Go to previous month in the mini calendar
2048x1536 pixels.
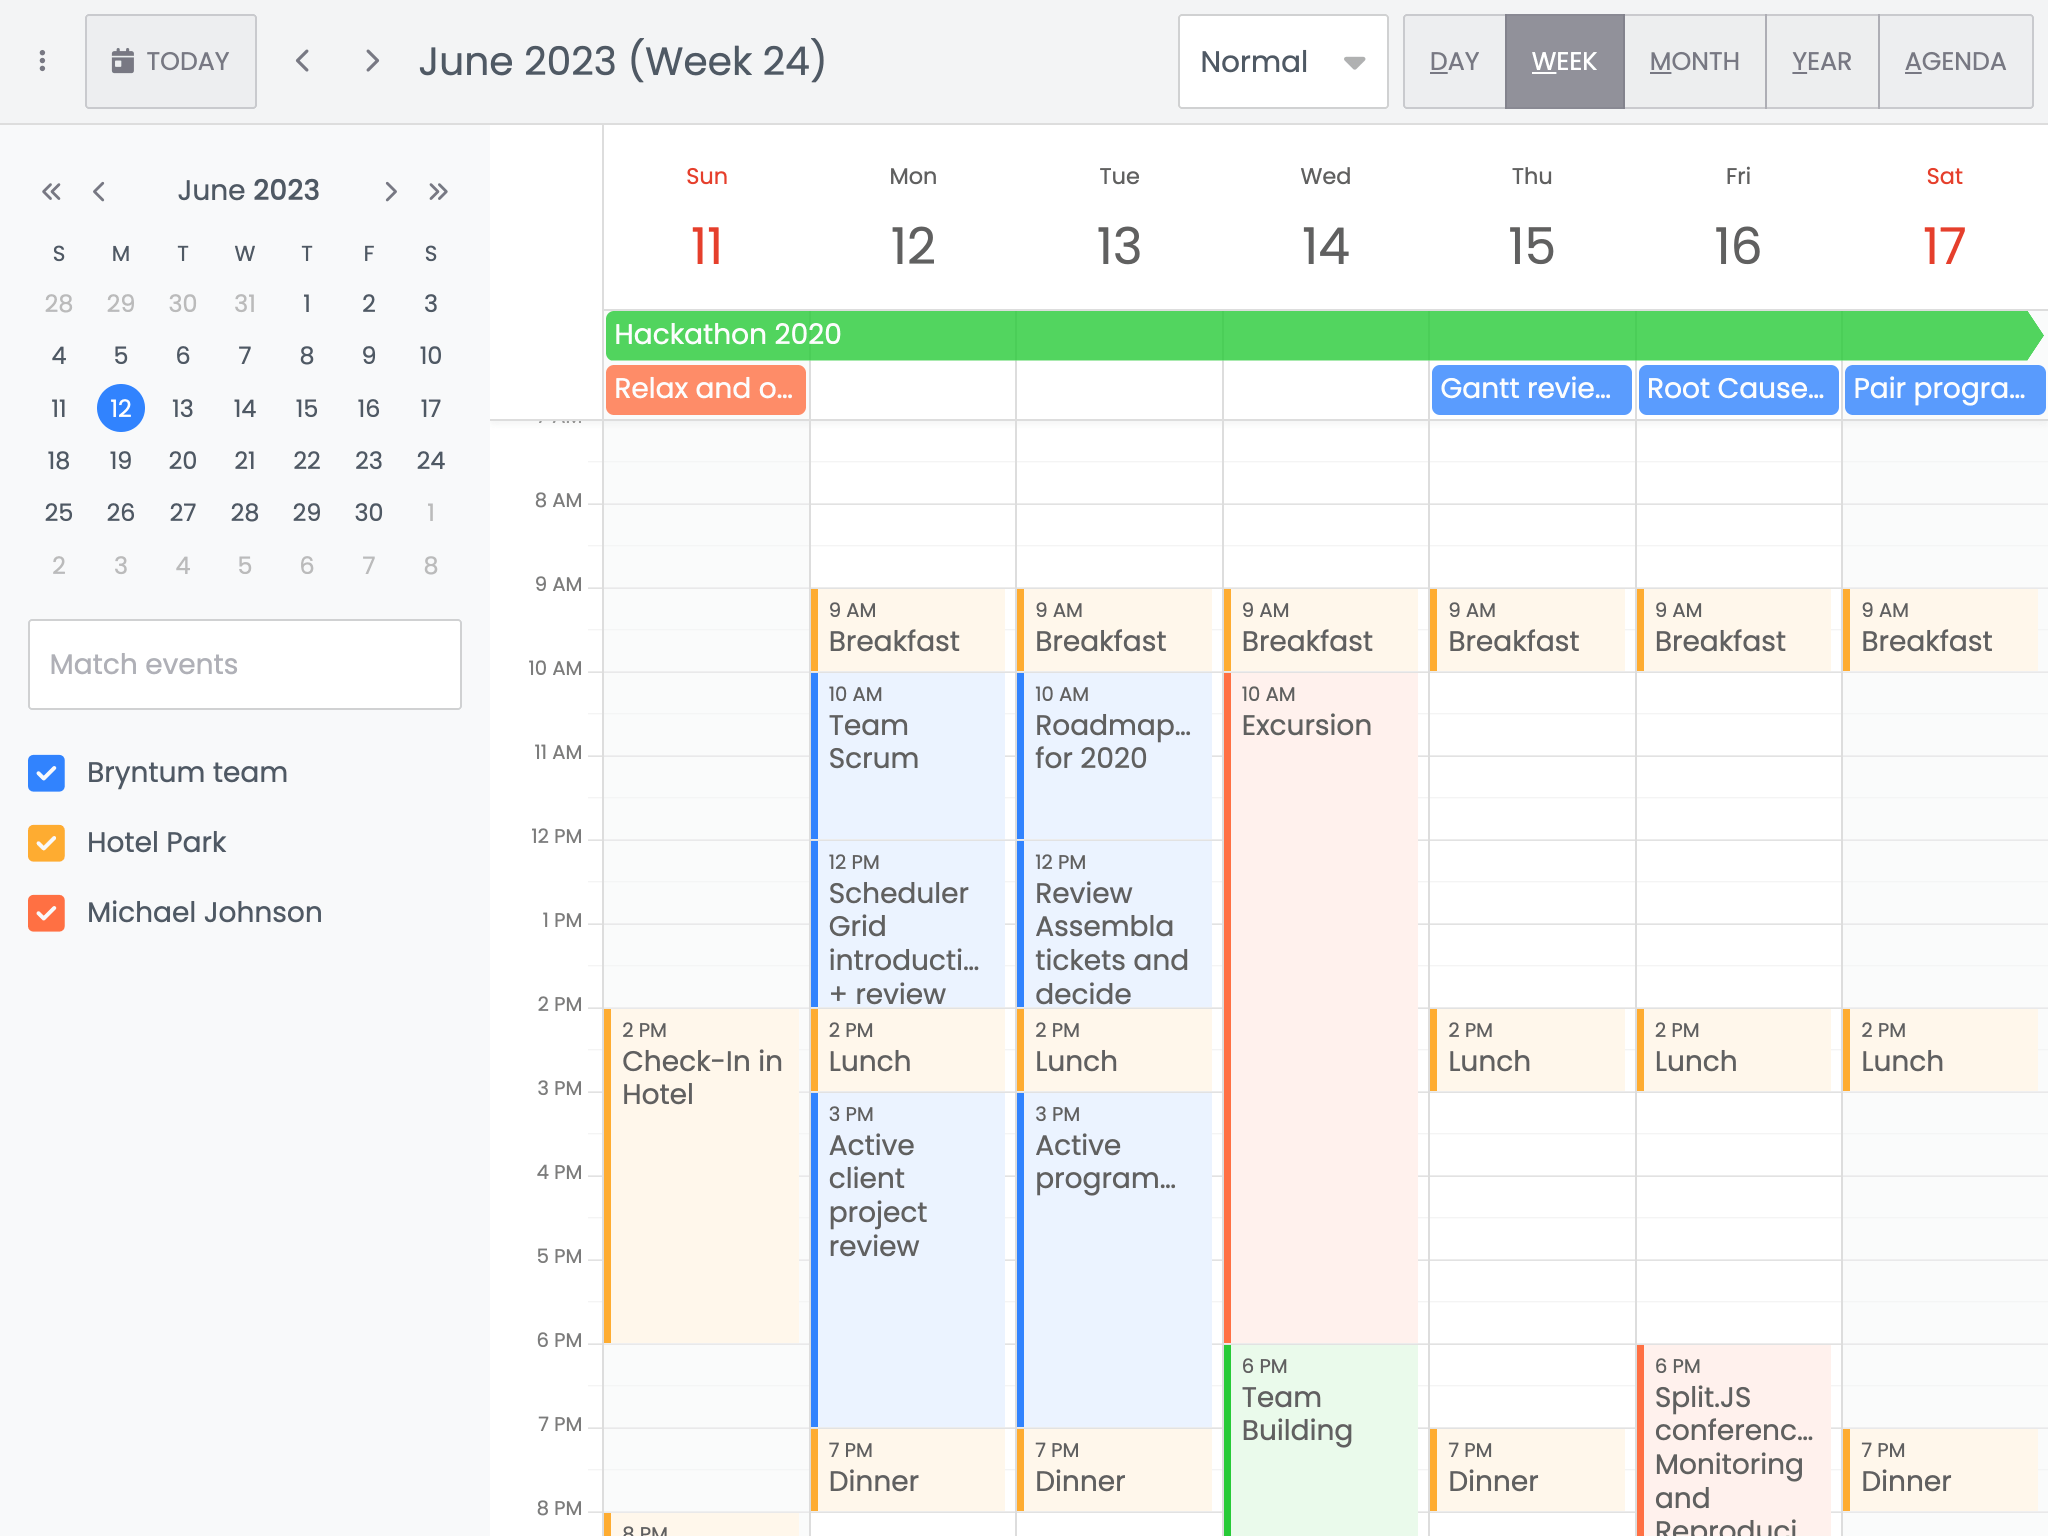[x=99, y=191]
